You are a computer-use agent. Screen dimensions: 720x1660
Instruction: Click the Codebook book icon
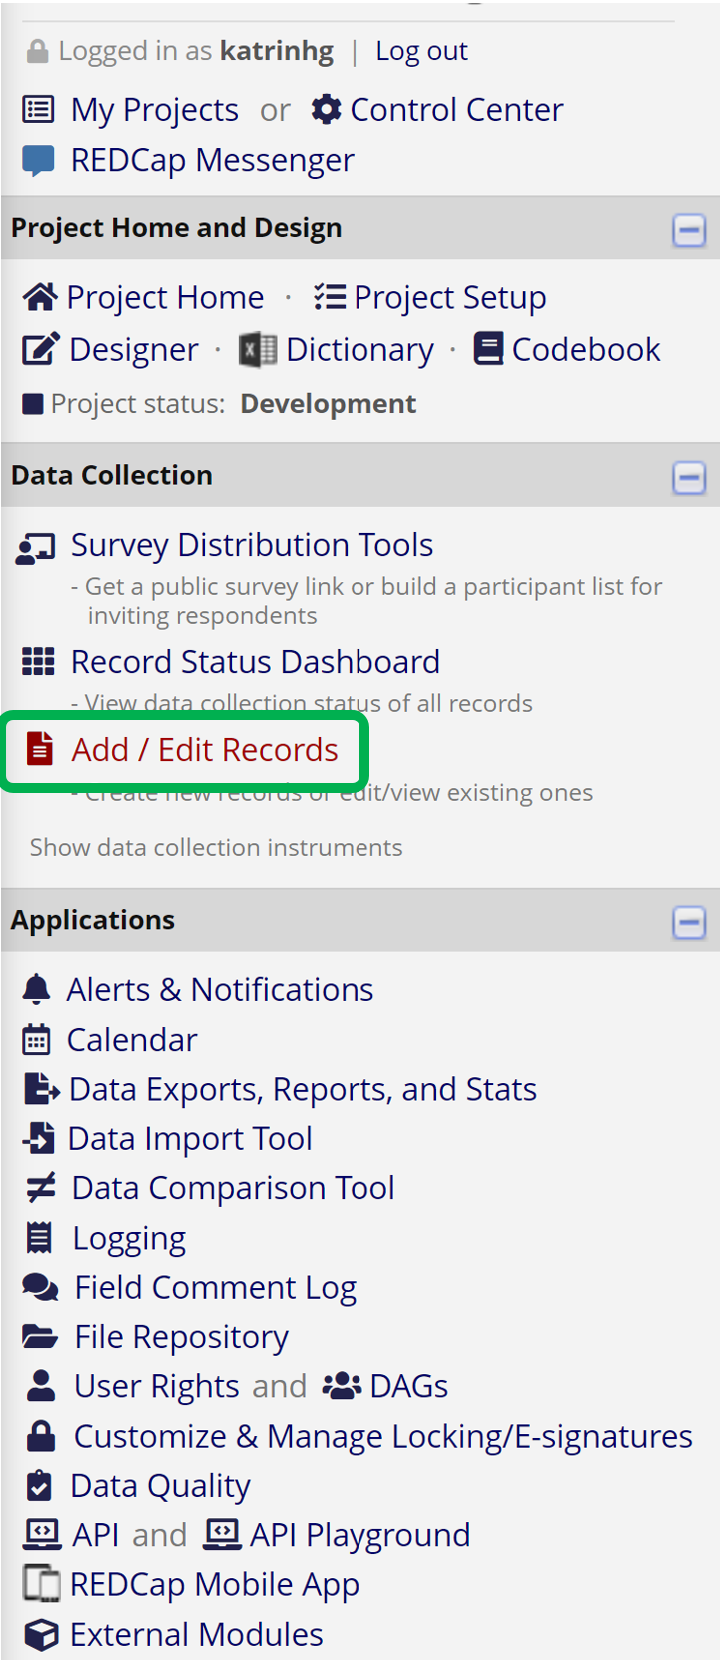coord(488,349)
